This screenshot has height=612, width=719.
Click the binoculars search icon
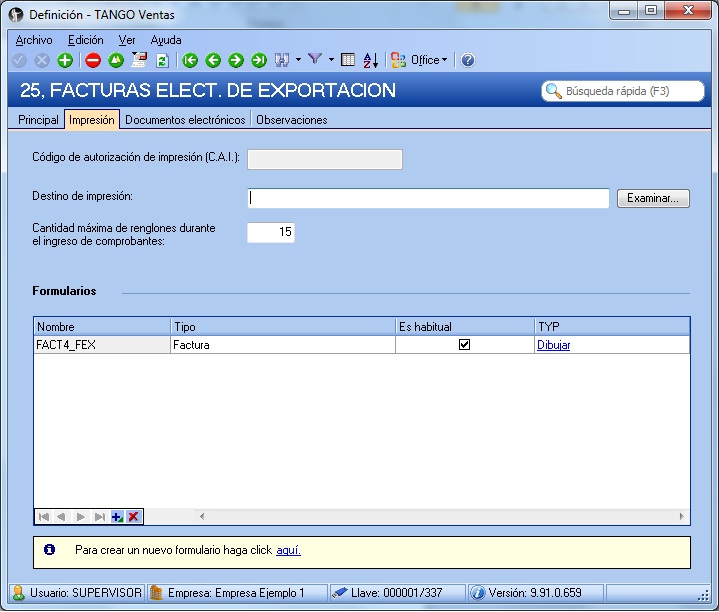pos(282,60)
